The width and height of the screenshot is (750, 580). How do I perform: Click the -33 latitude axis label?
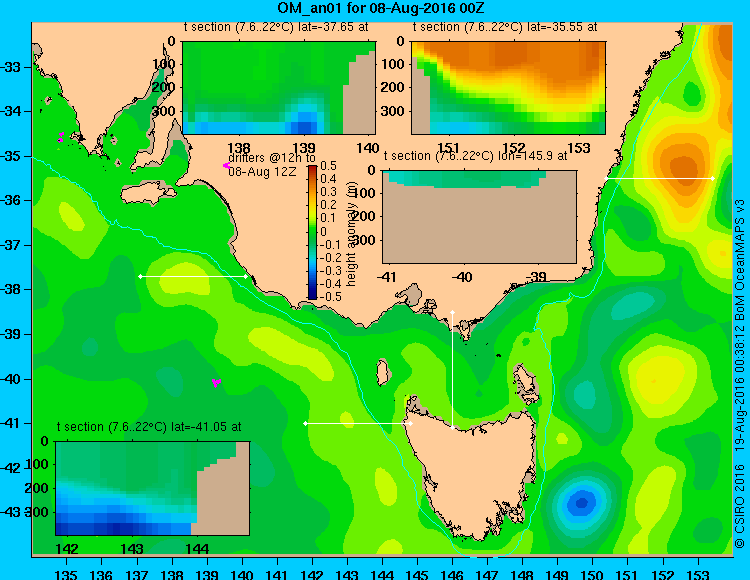pyautogui.click(x=11, y=67)
